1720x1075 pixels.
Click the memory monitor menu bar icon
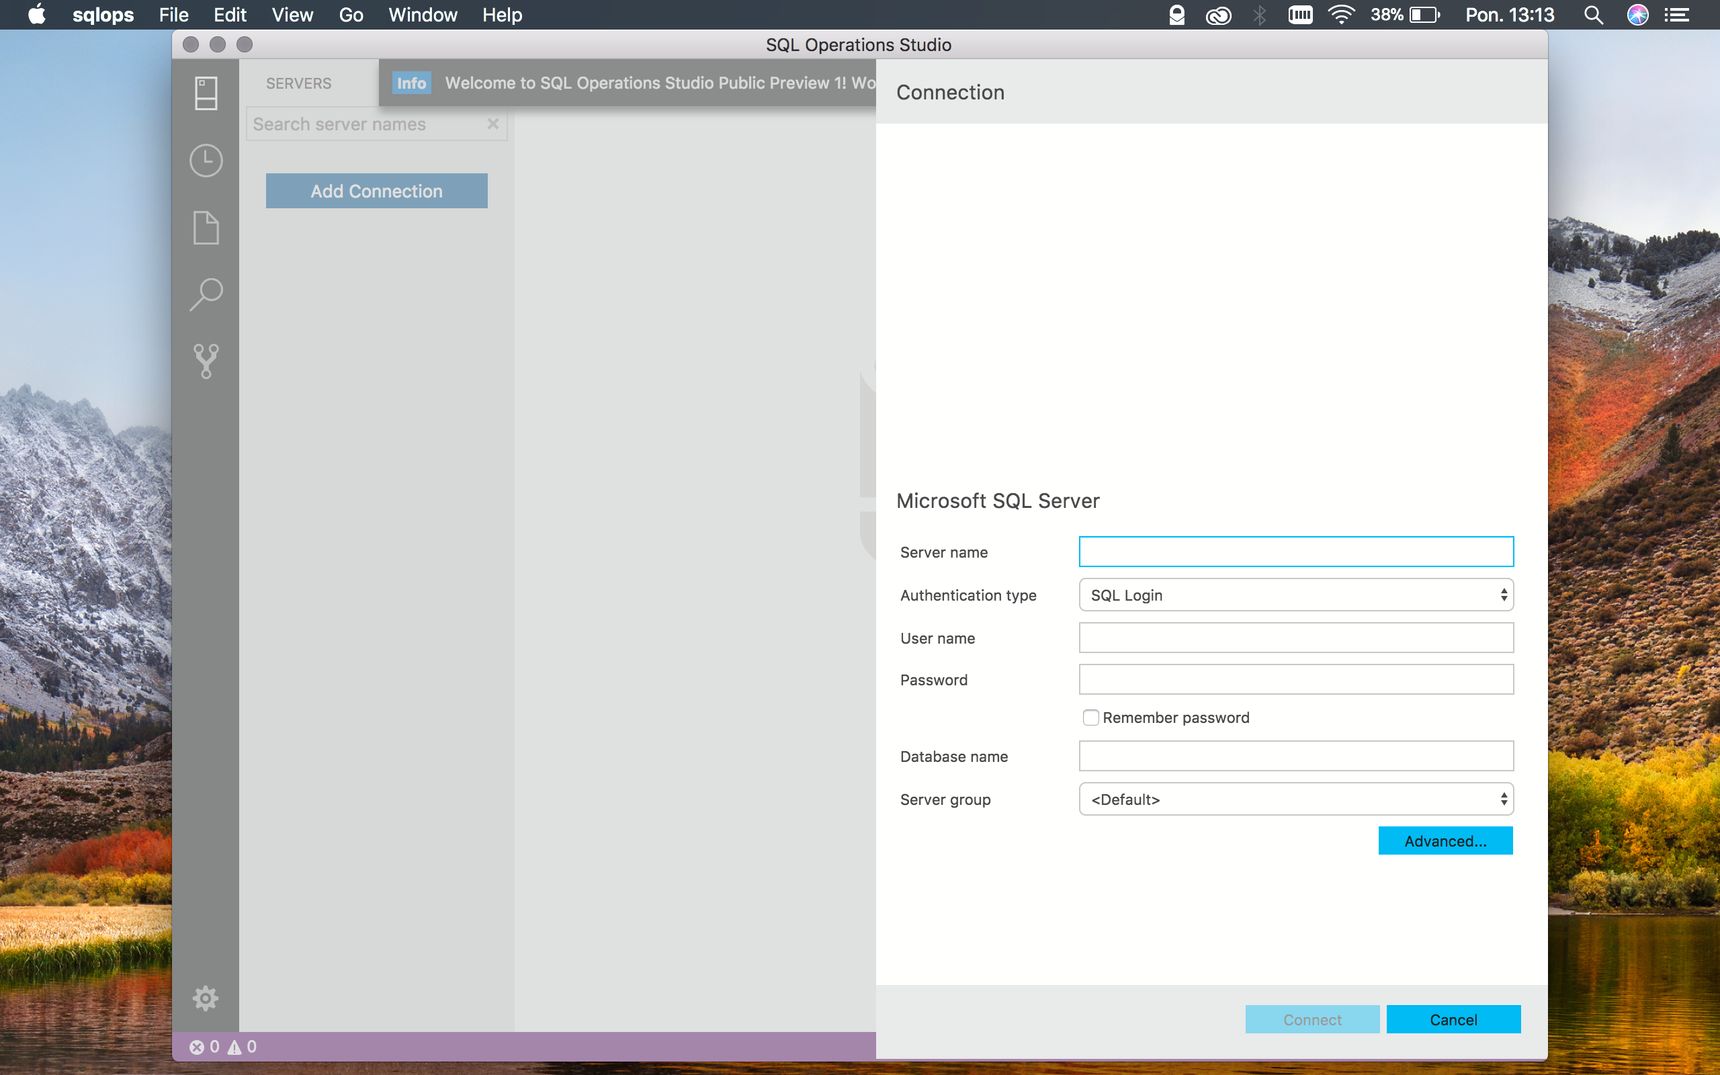[1300, 15]
